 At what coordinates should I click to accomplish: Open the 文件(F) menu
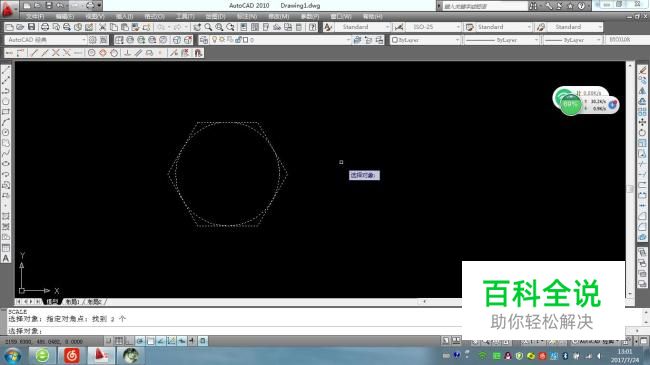point(35,16)
